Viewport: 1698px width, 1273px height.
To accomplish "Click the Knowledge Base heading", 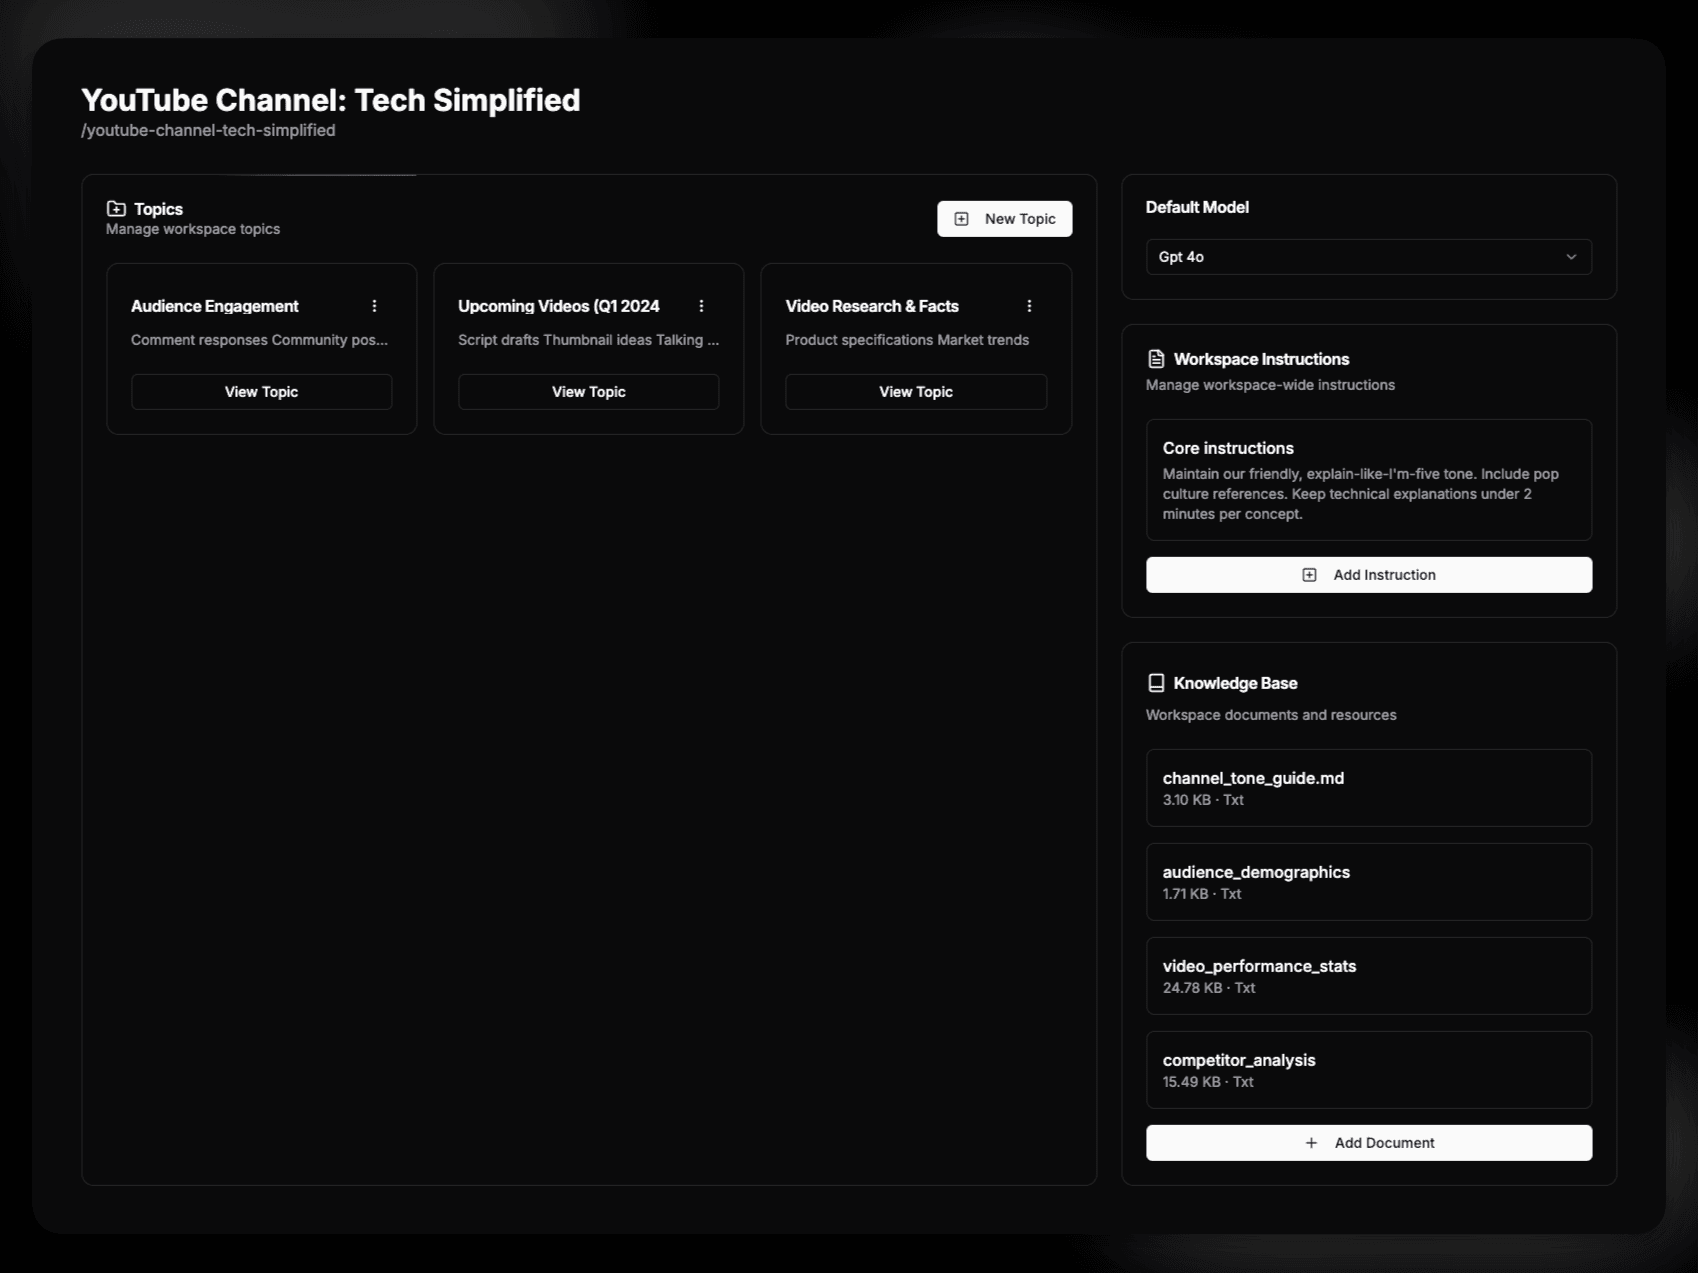I will (1235, 683).
